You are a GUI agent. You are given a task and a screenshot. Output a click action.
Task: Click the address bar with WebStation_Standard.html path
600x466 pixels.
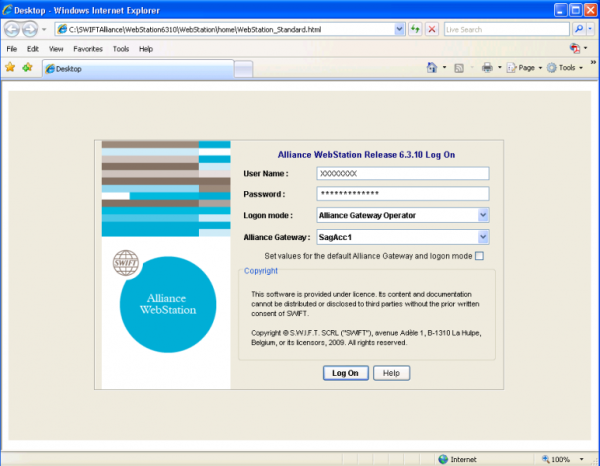click(x=225, y=29)
